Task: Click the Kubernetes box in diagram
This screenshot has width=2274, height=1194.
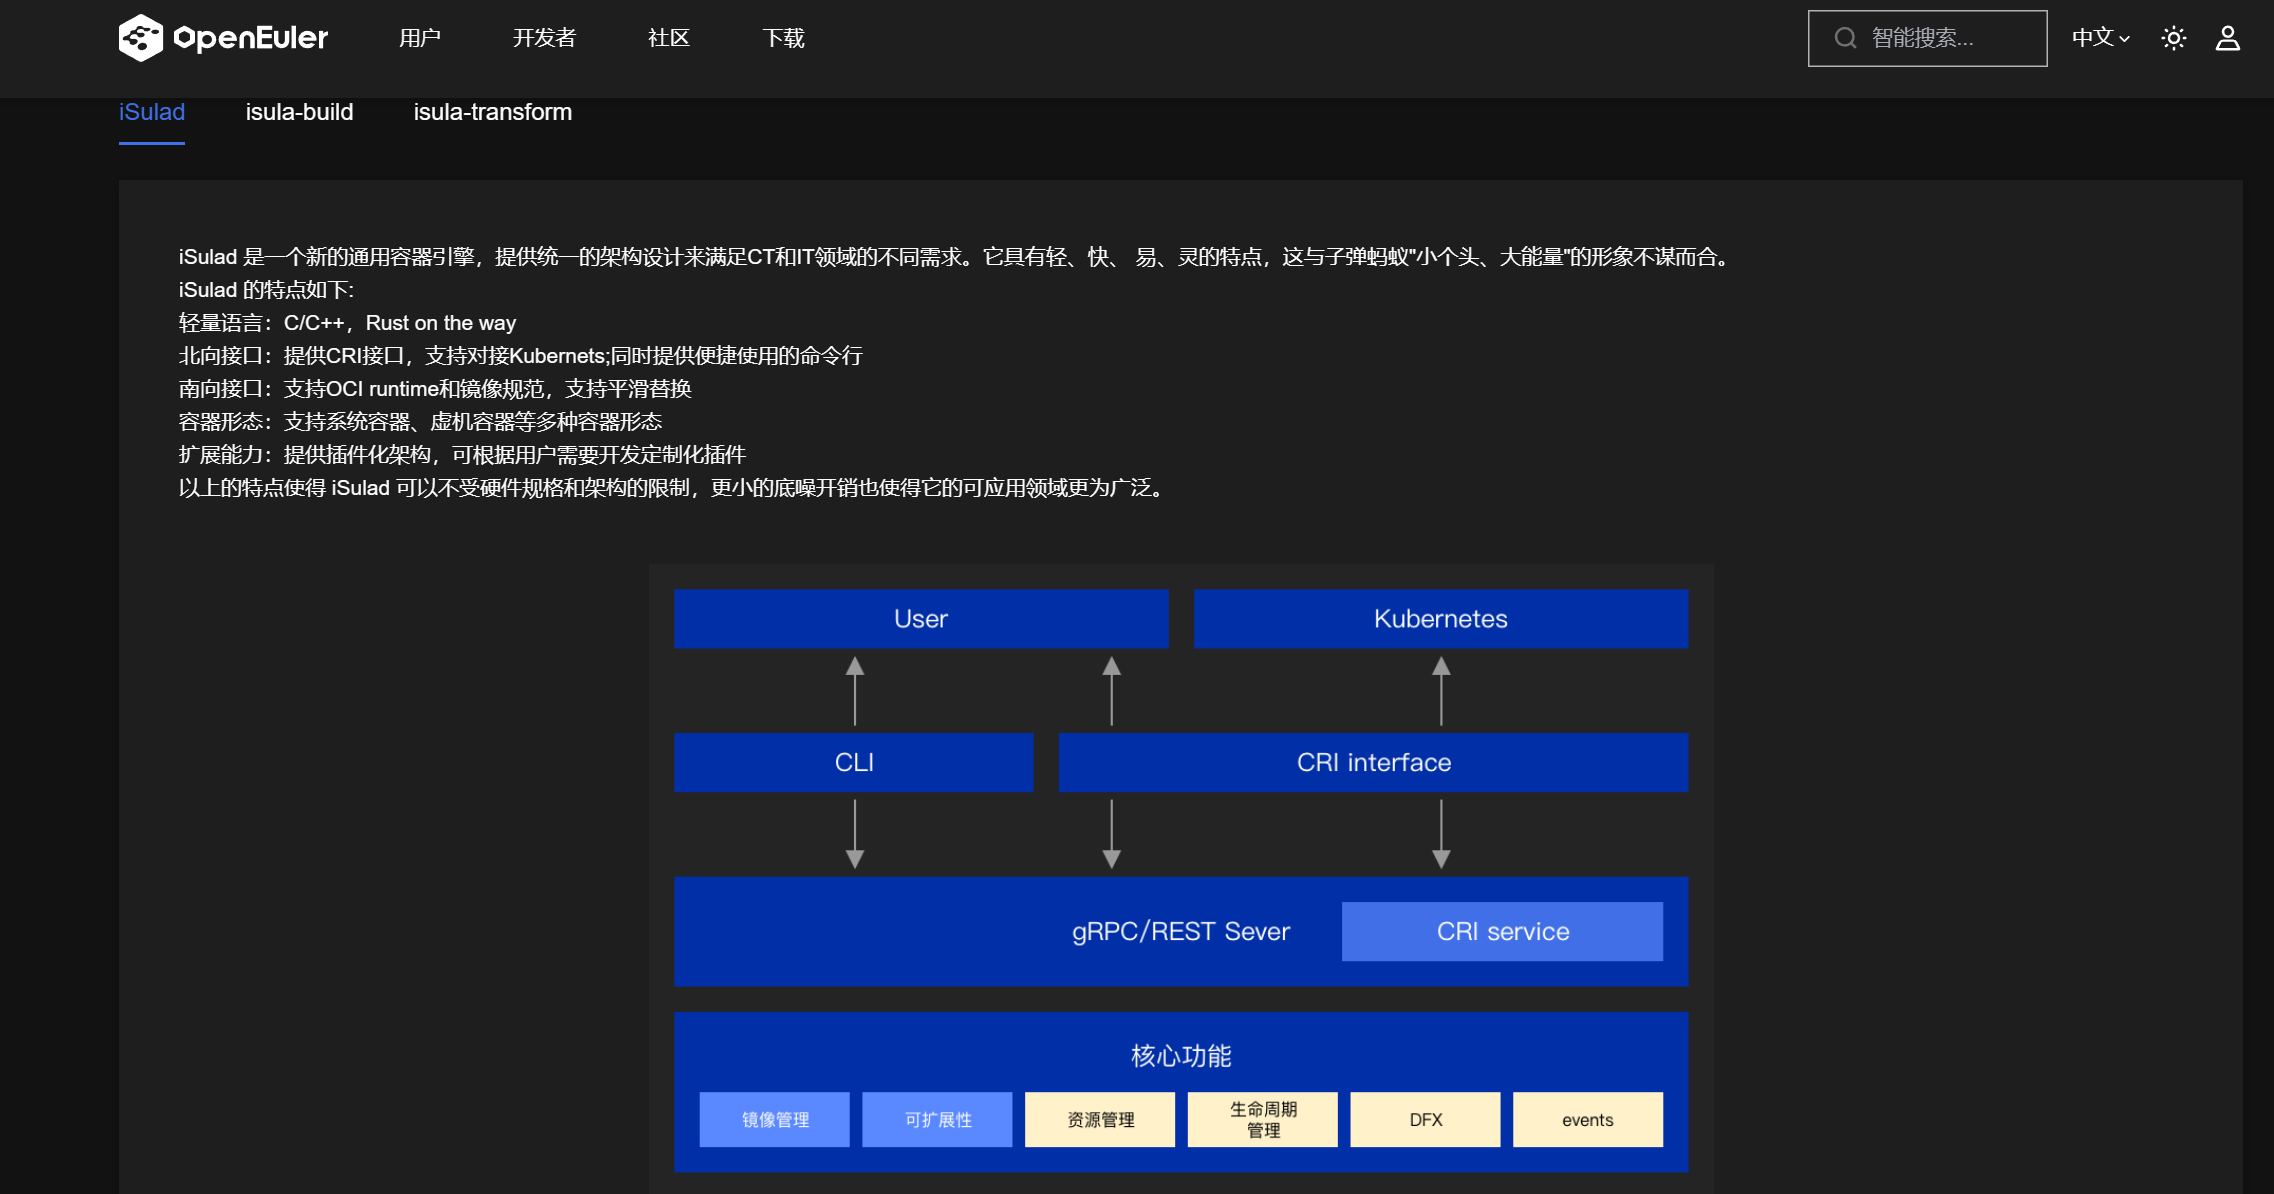Action: [1440, 619]
